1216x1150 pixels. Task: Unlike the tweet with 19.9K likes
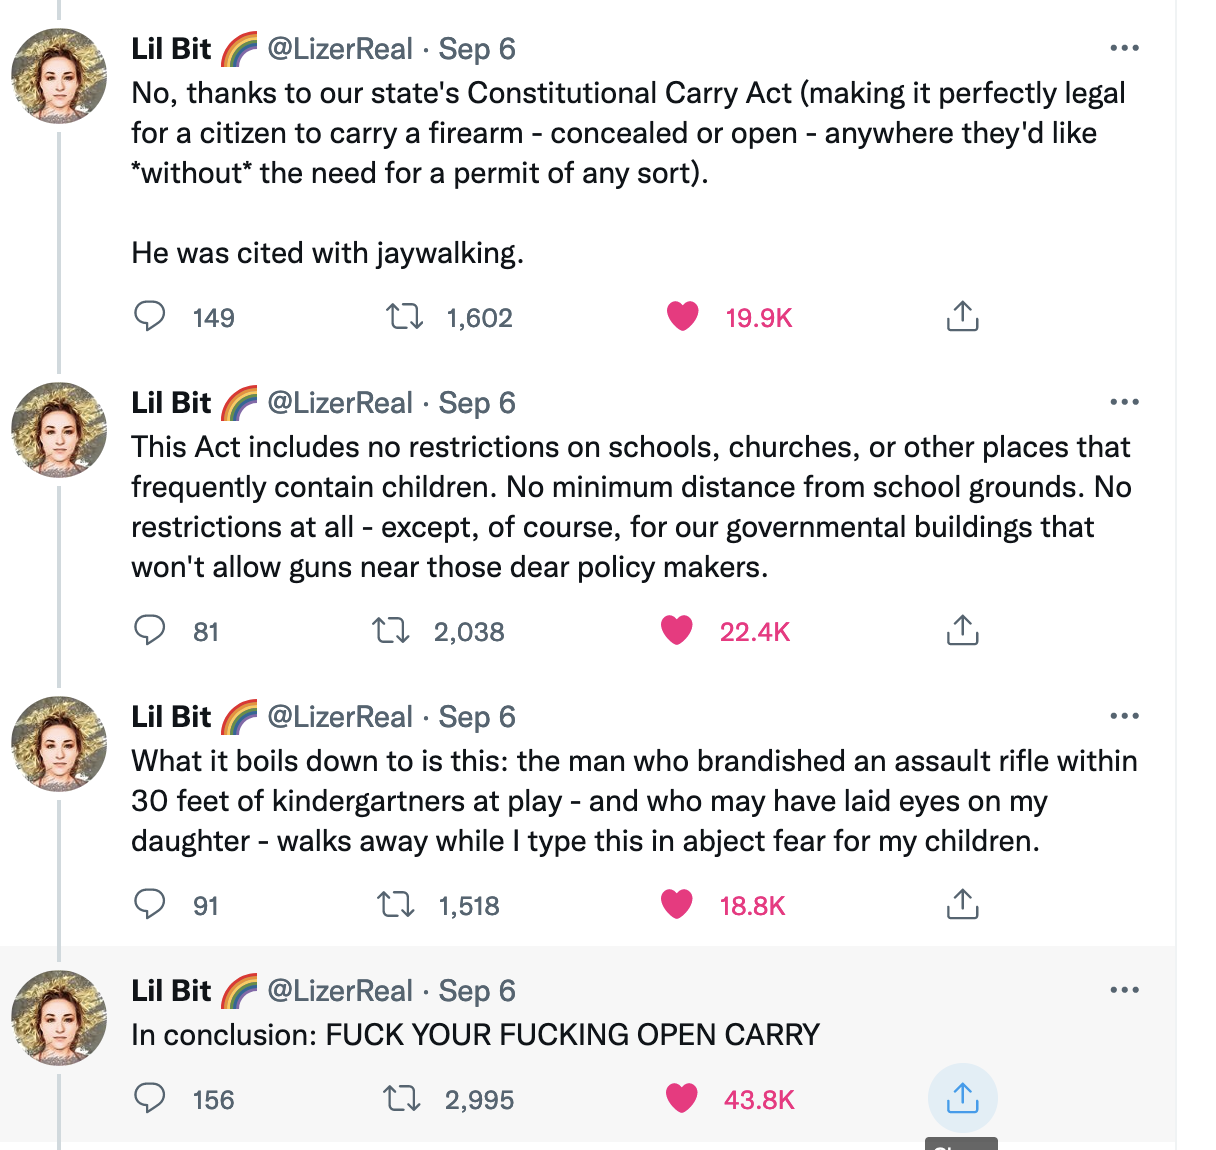point(683,317)
